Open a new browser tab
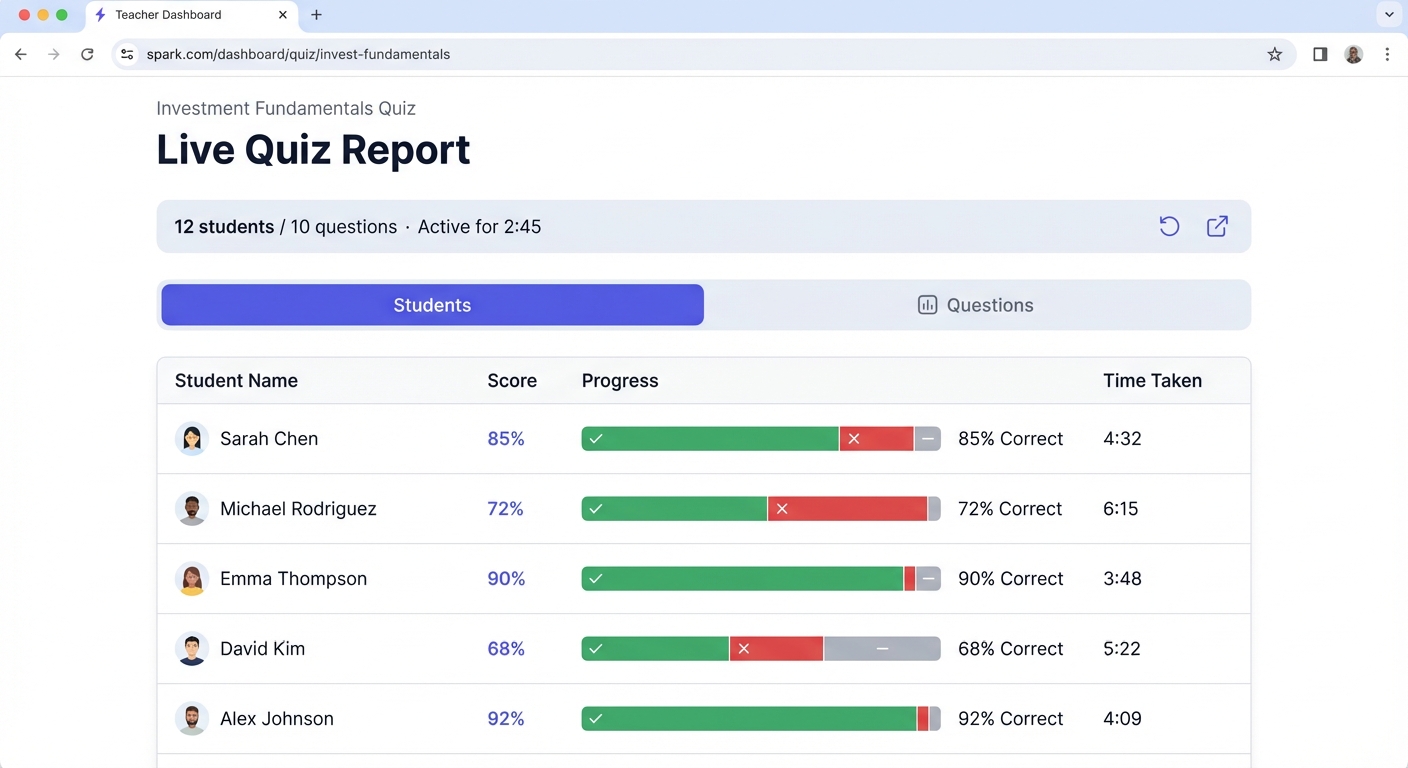 coord(316,15)
